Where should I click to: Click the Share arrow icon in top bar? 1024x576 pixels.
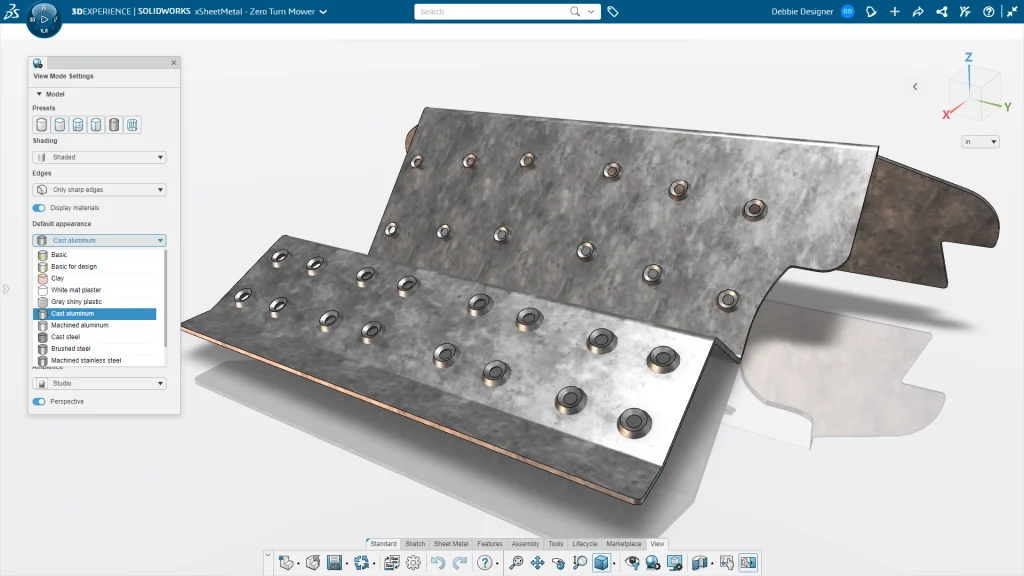918,12
